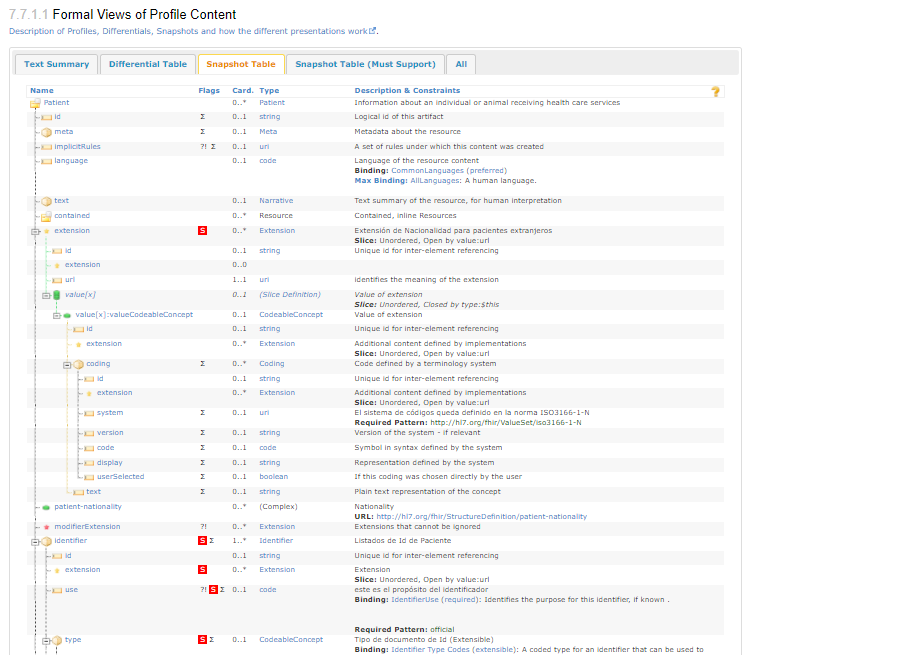Screen dimensions: 900x655
Task: Click the red Must Support flag on extension row
Action: [202, 231]
